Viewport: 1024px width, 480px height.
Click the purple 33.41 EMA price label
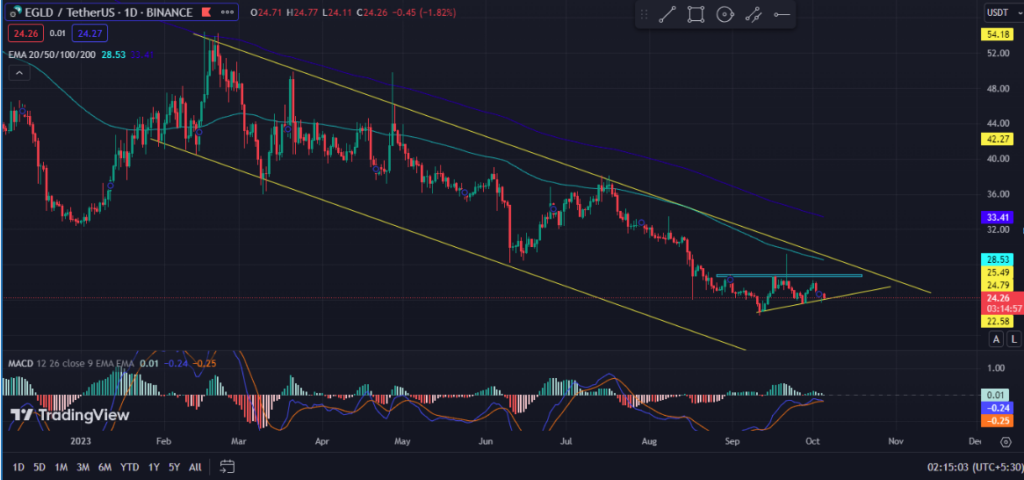click(995, 217)
